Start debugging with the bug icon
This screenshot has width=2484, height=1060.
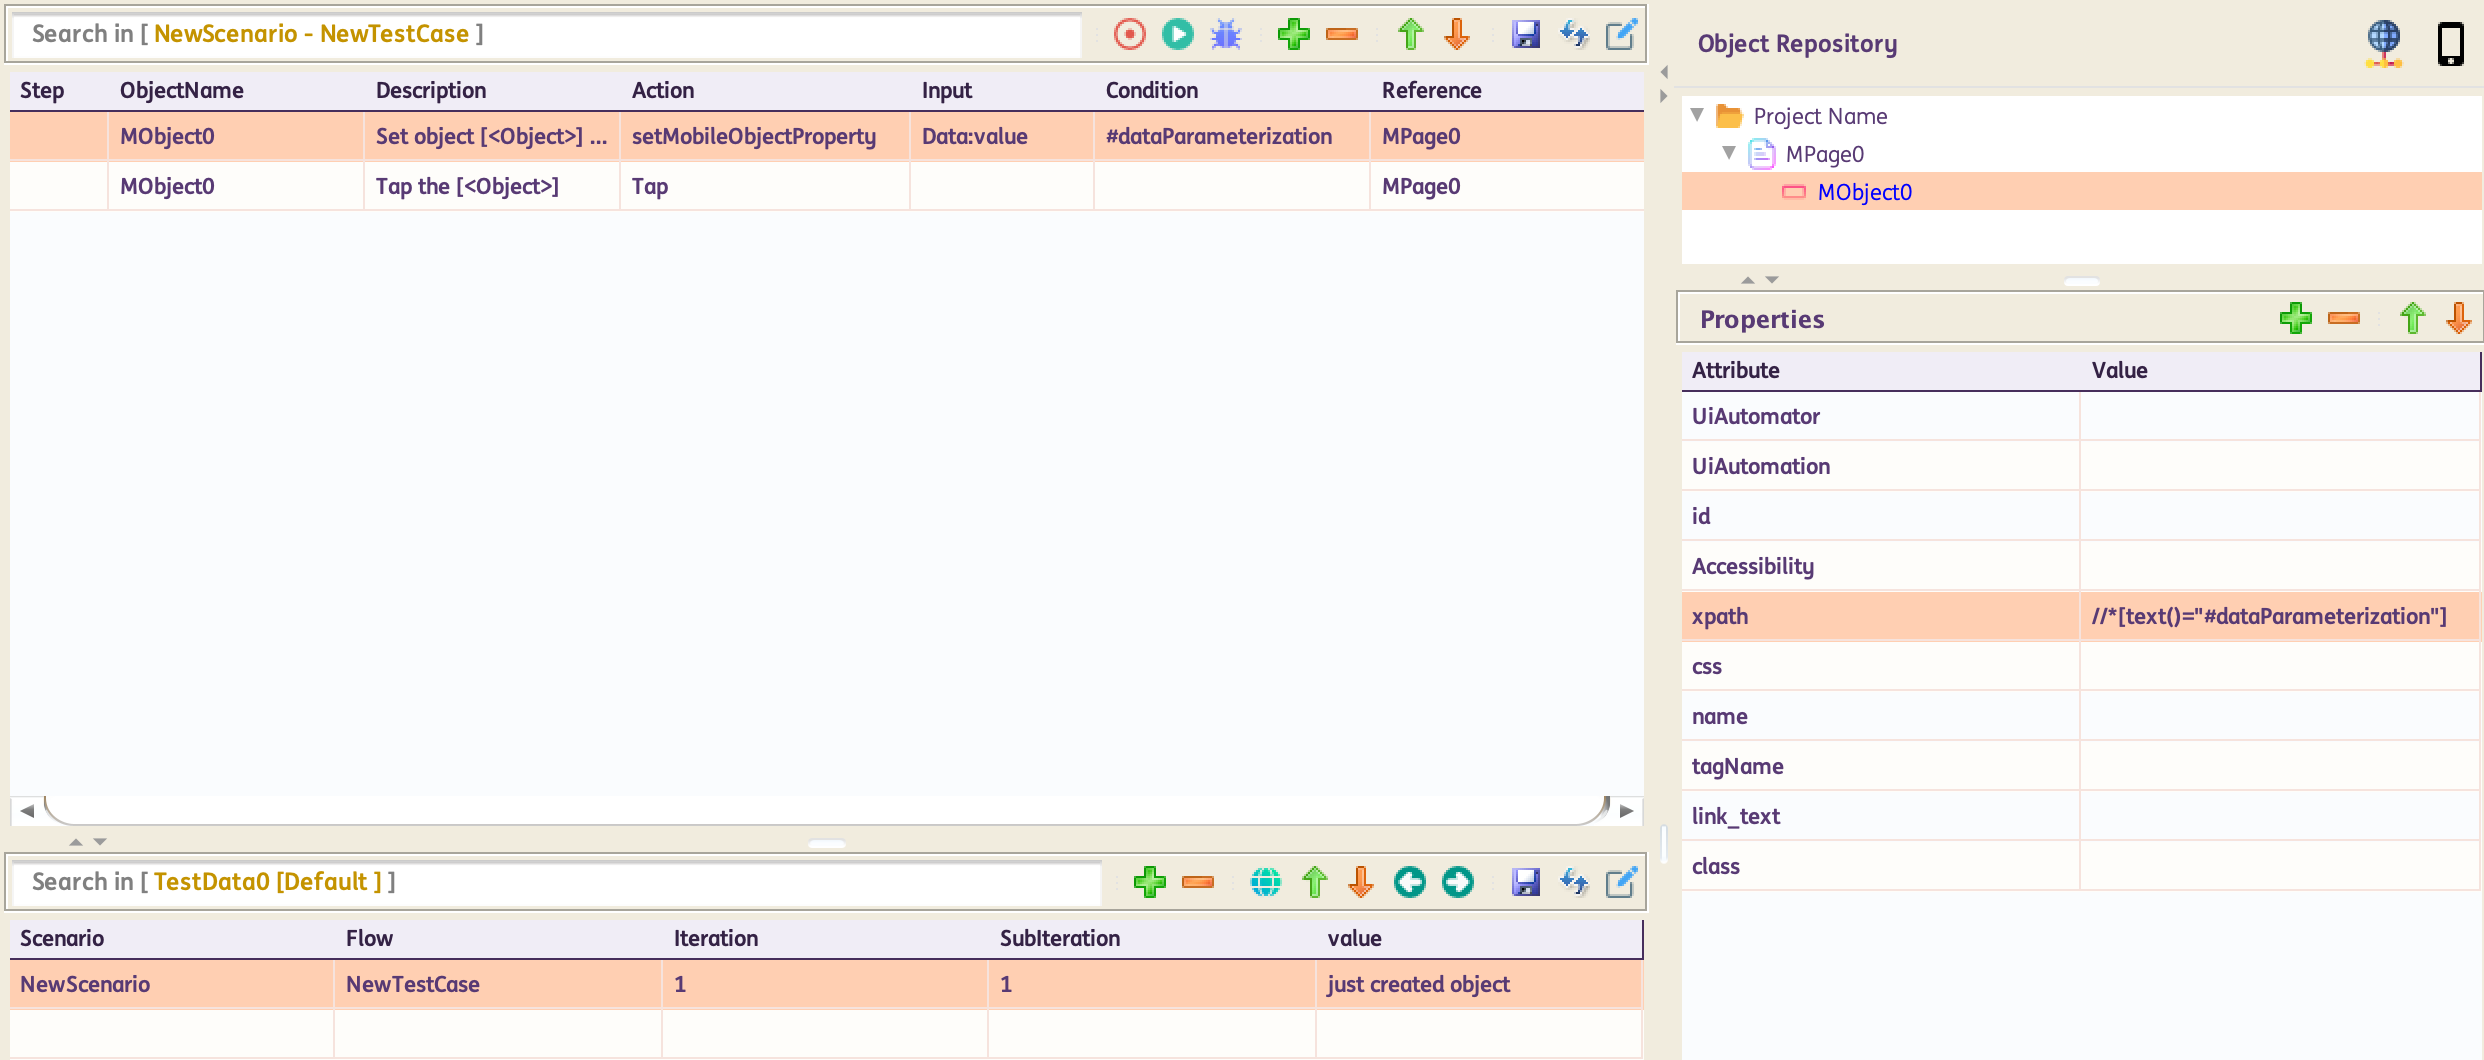click(x=1225, y=35)
